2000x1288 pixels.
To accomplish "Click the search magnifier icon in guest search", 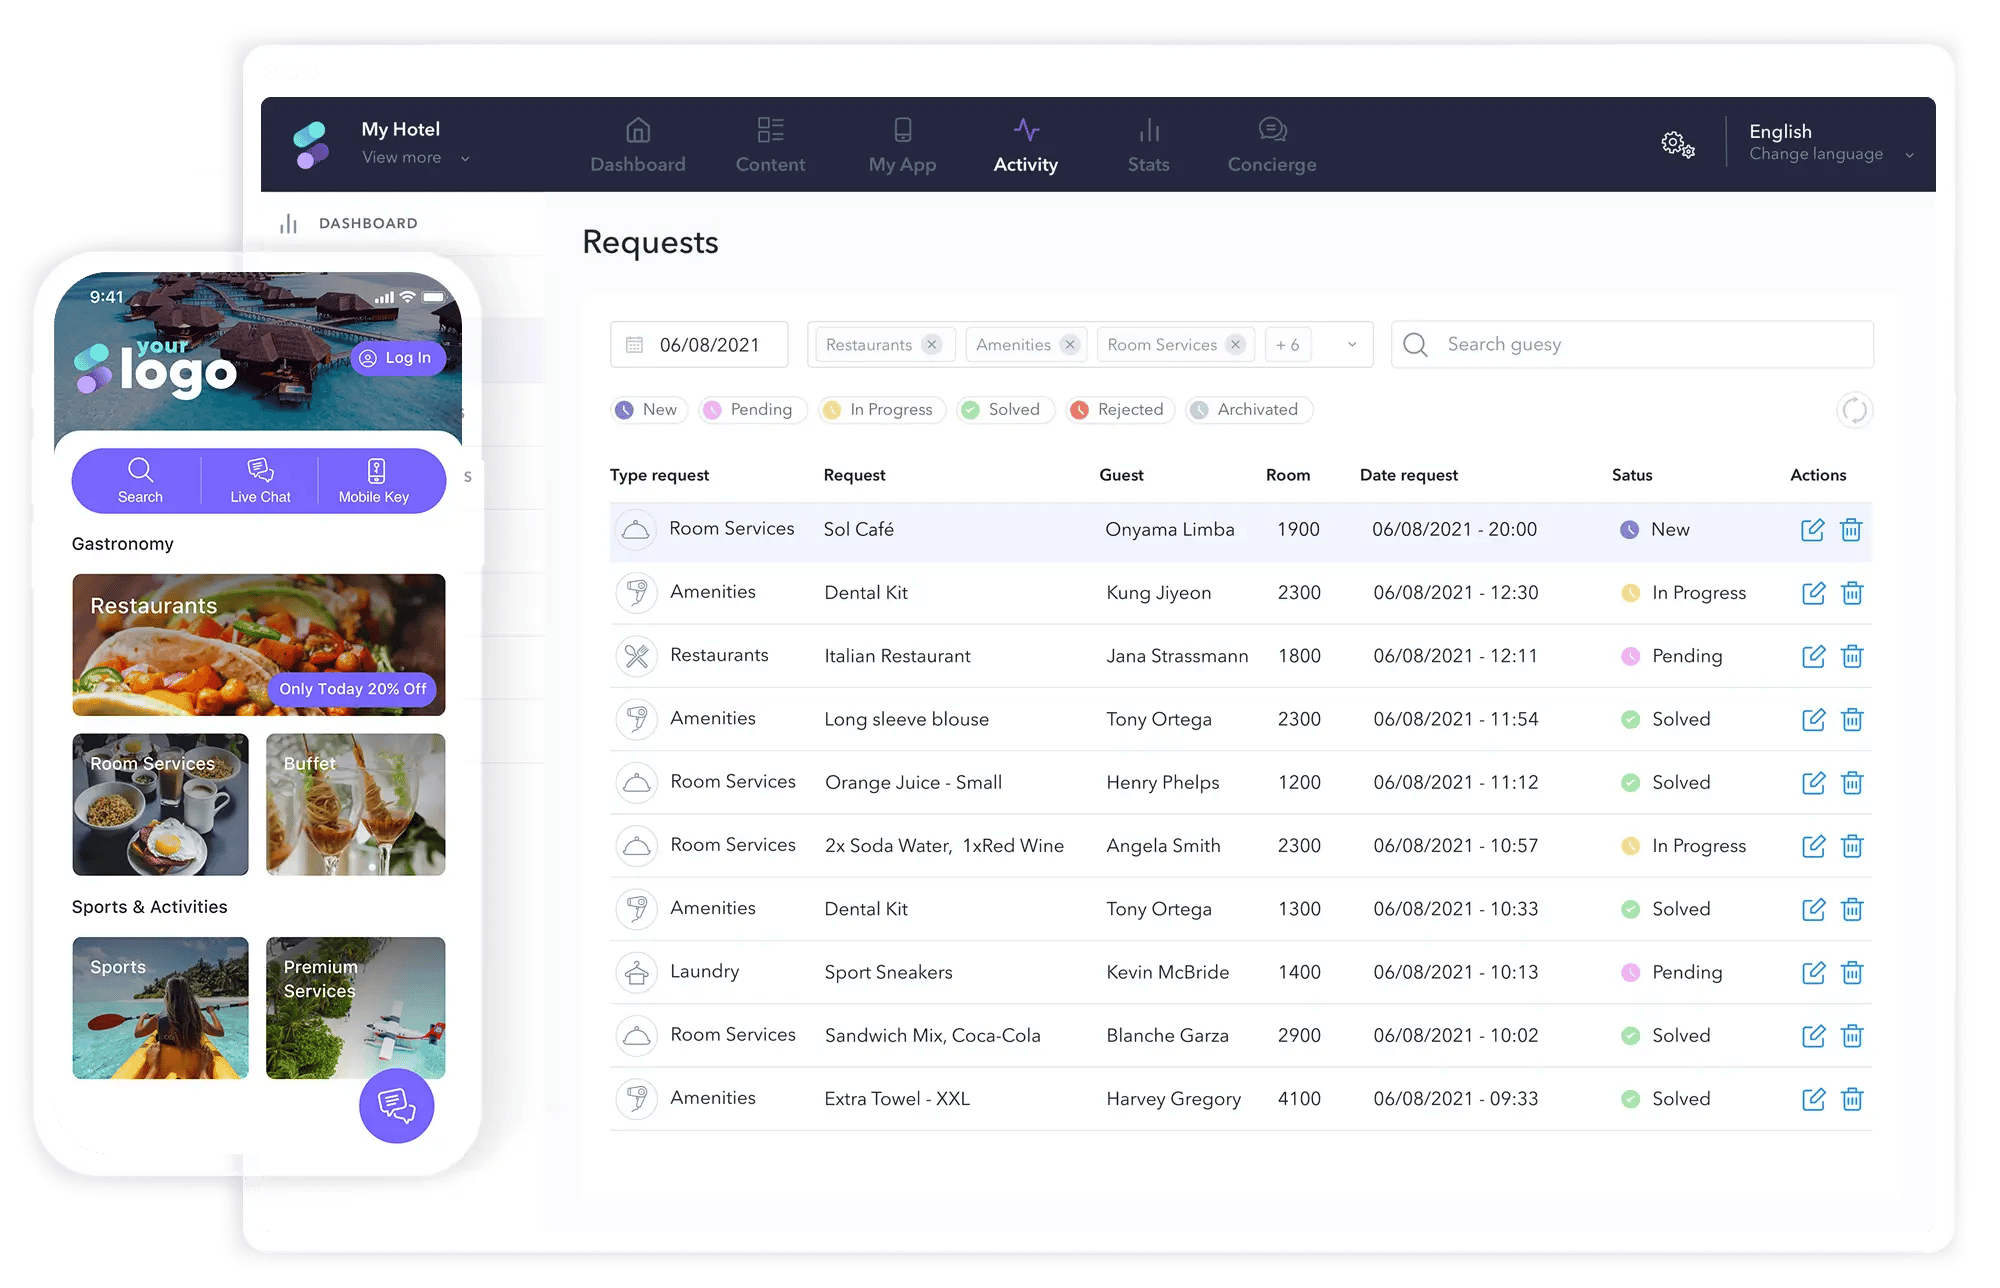I will [1415, 345].
